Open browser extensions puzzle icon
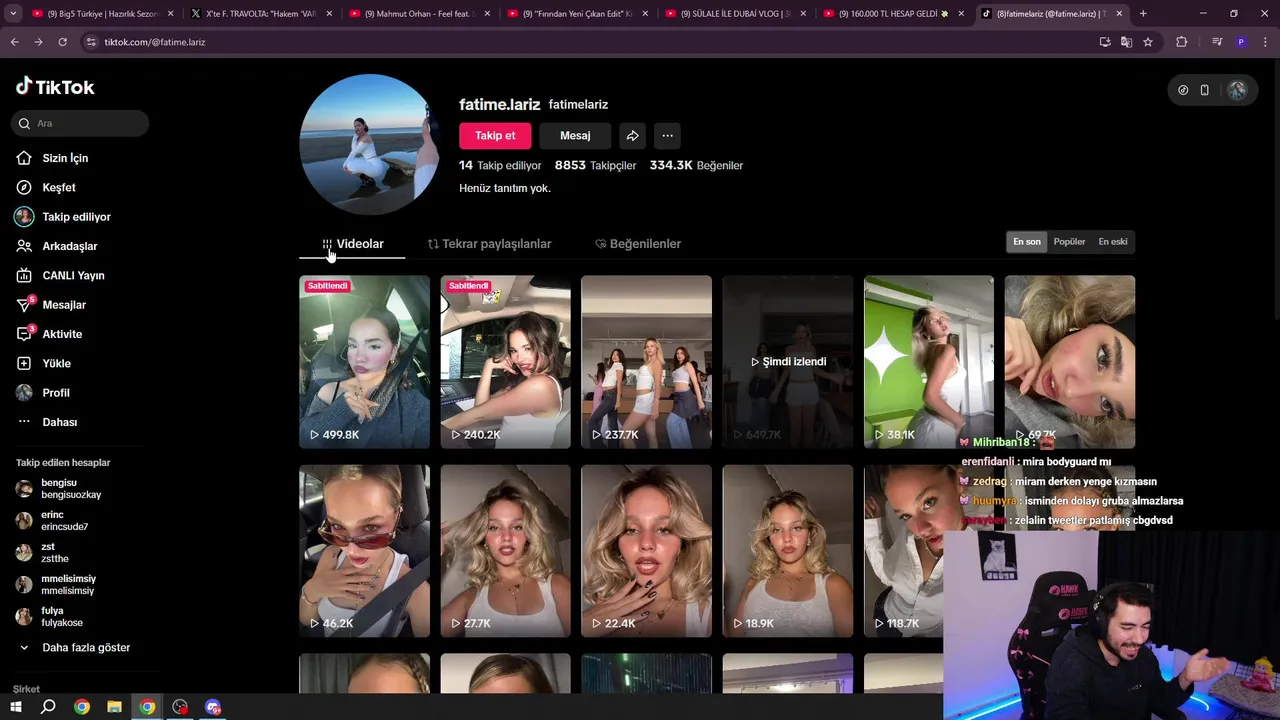This screenshot has width=1280, height=720. pyautogui.click(x=1181, y=42)
